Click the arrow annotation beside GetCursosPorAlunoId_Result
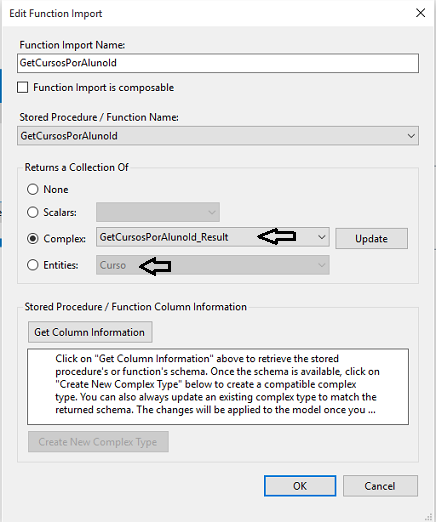 277,236
